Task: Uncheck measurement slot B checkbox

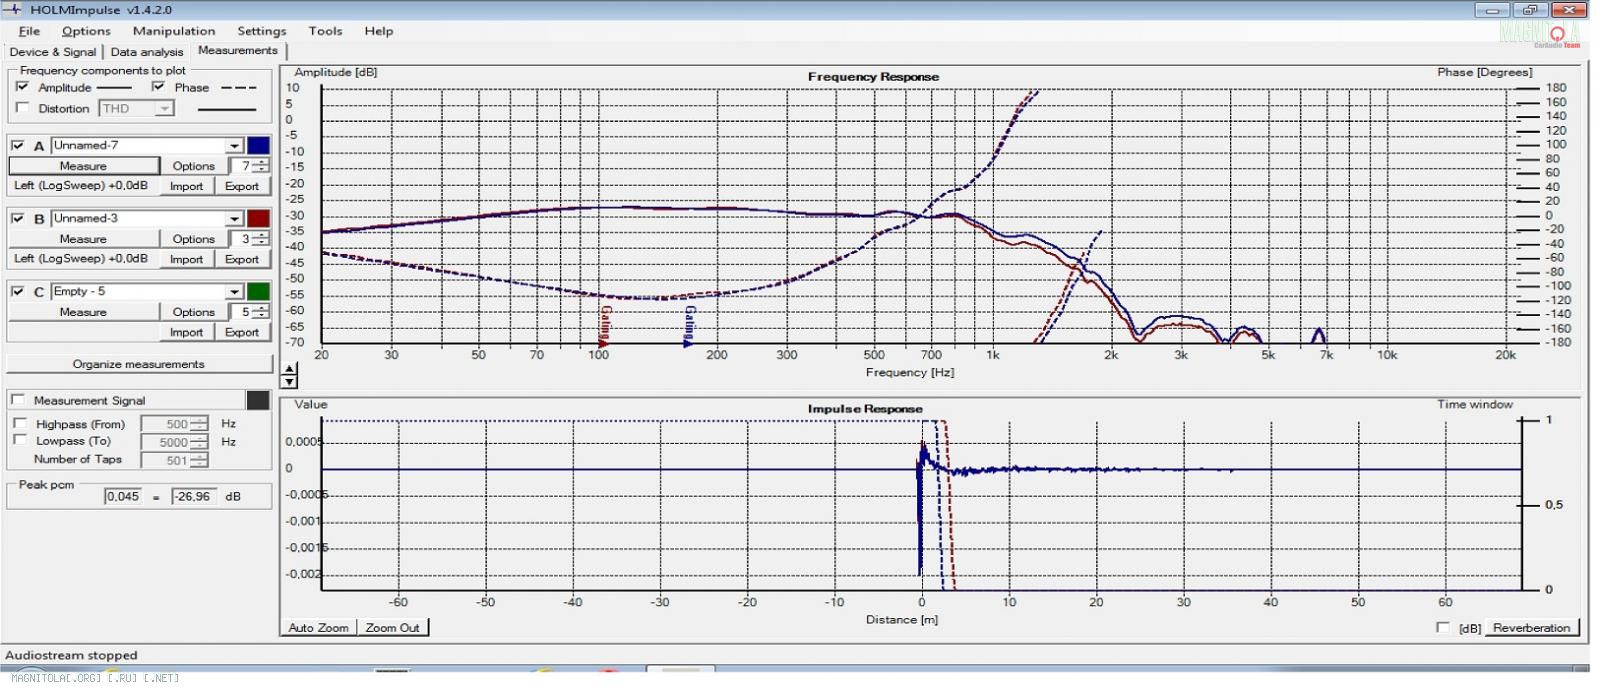Action: coord(18,219)
